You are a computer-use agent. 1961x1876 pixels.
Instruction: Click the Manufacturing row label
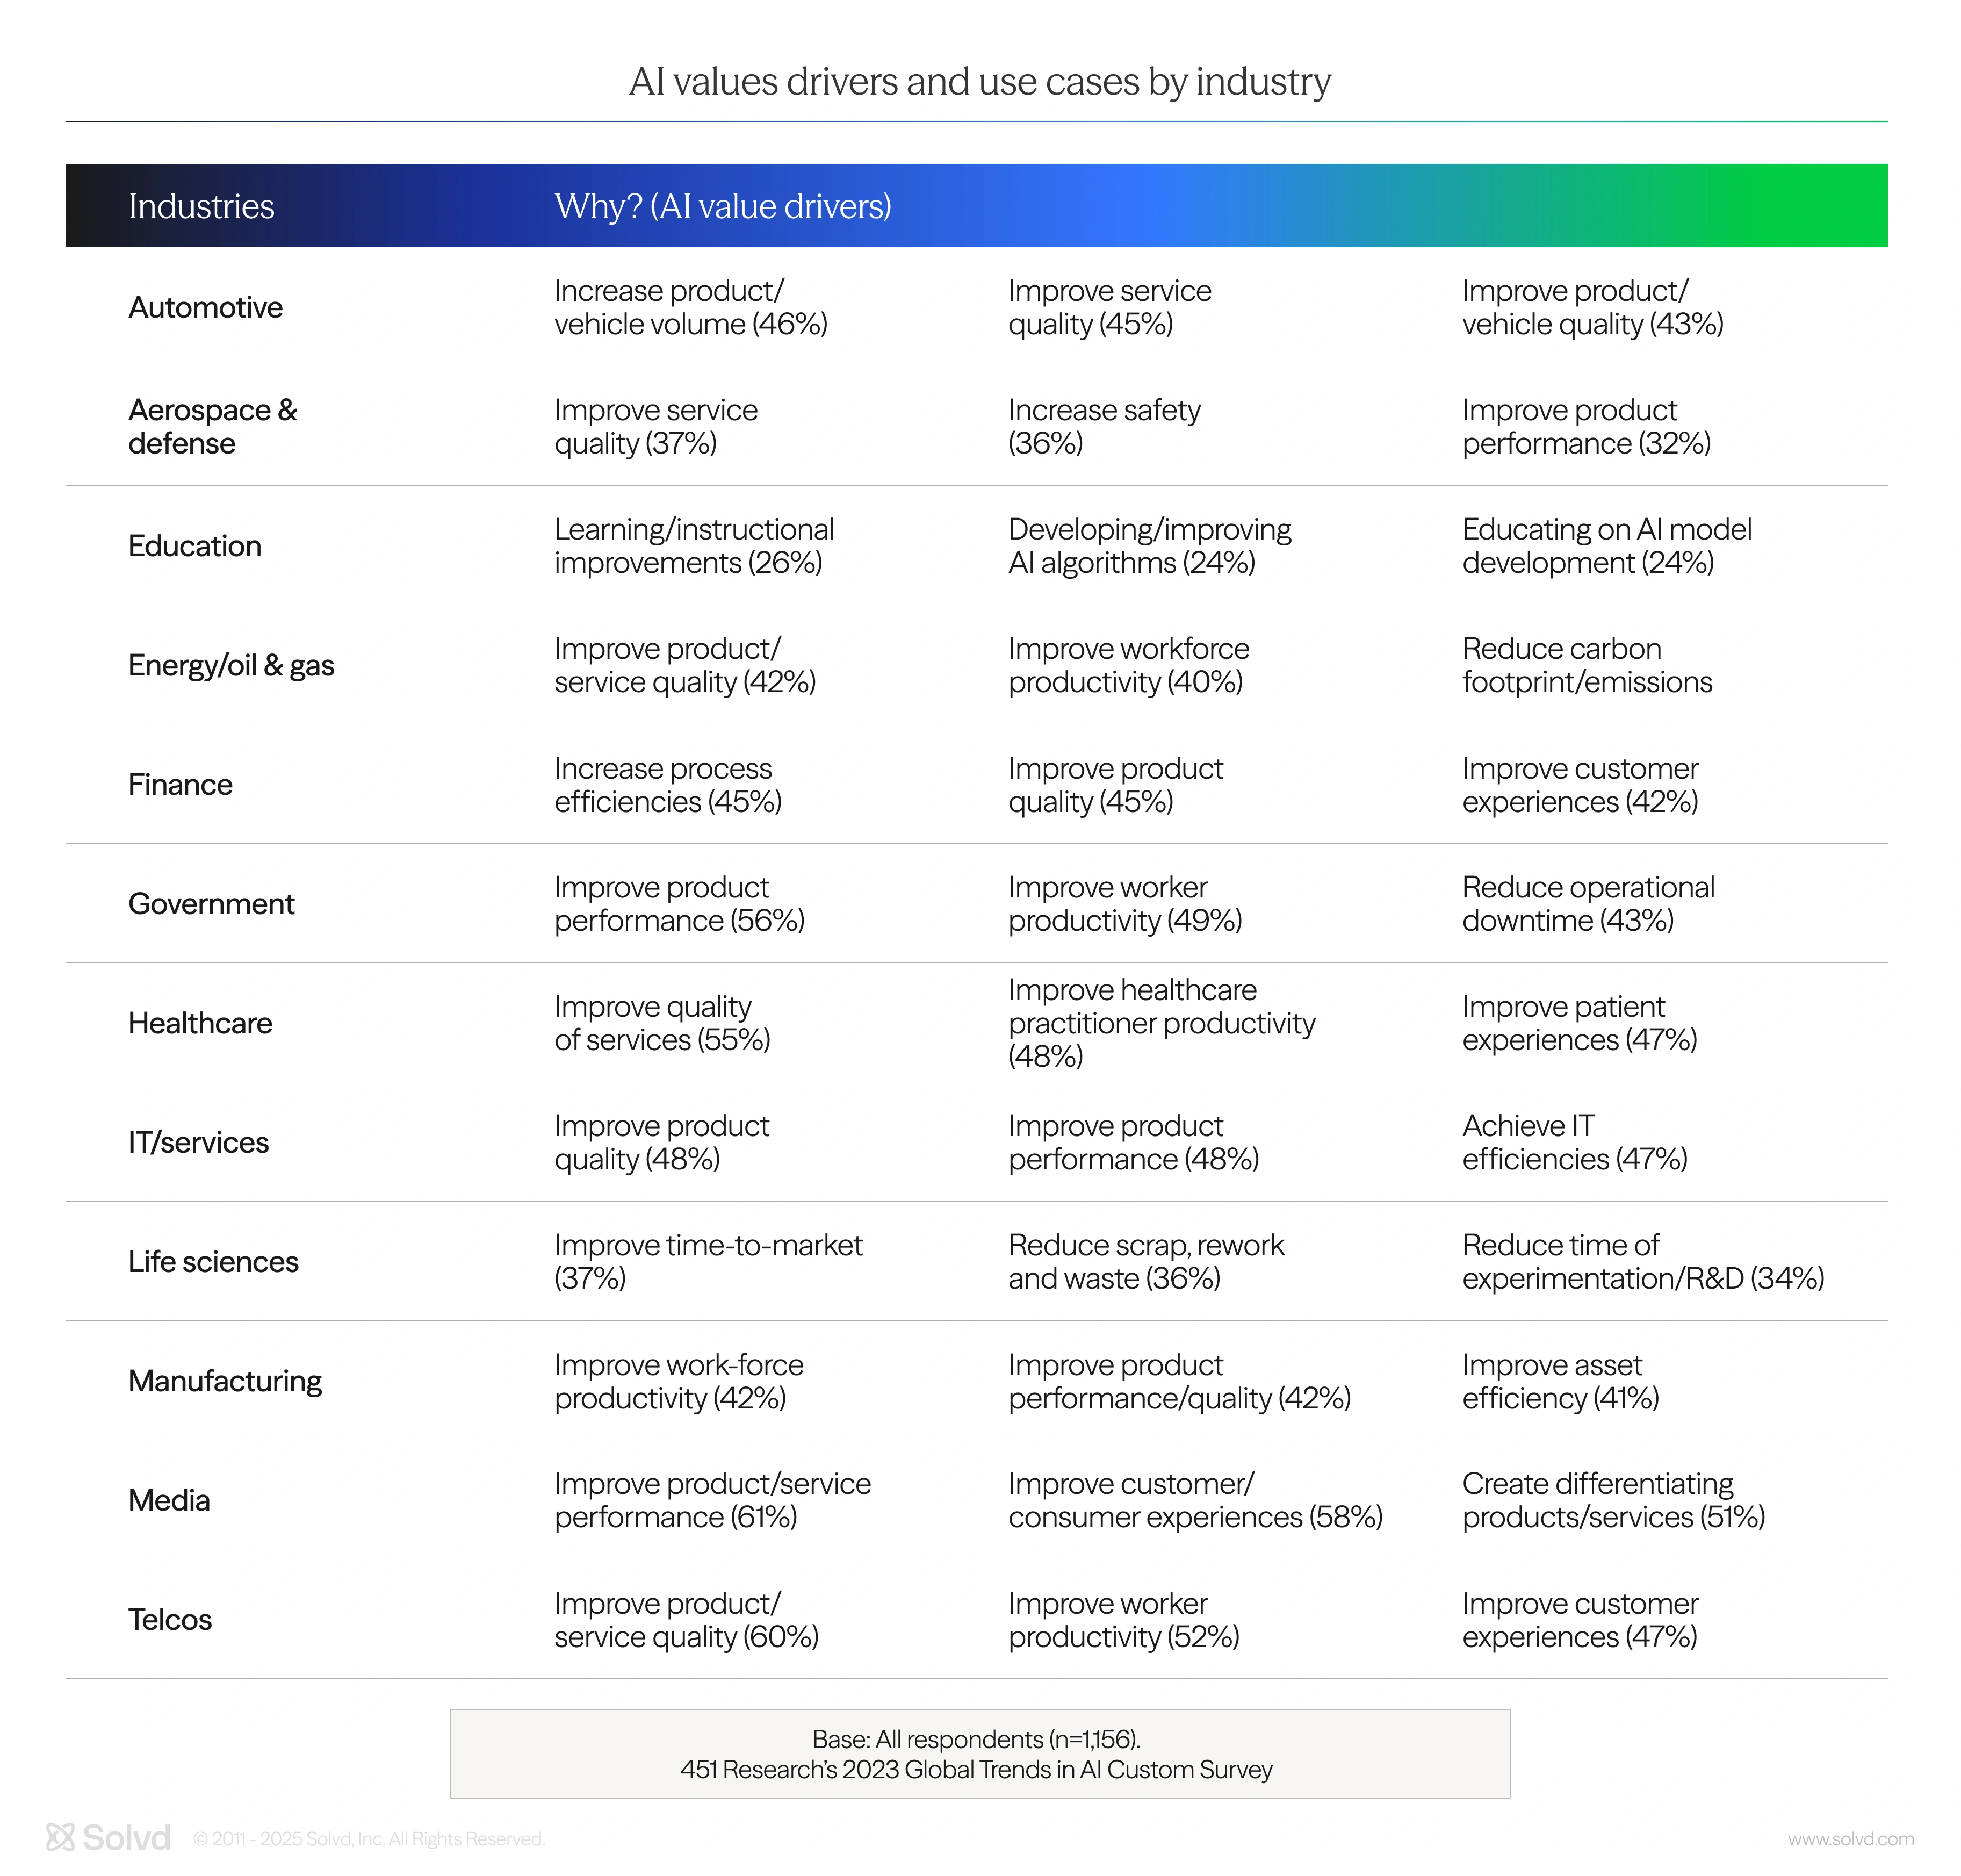pos(225,1381)
